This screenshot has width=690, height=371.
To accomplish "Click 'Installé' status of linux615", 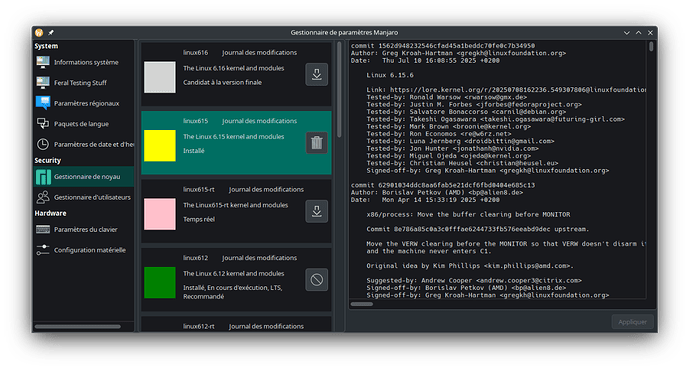I will [194, 151].
